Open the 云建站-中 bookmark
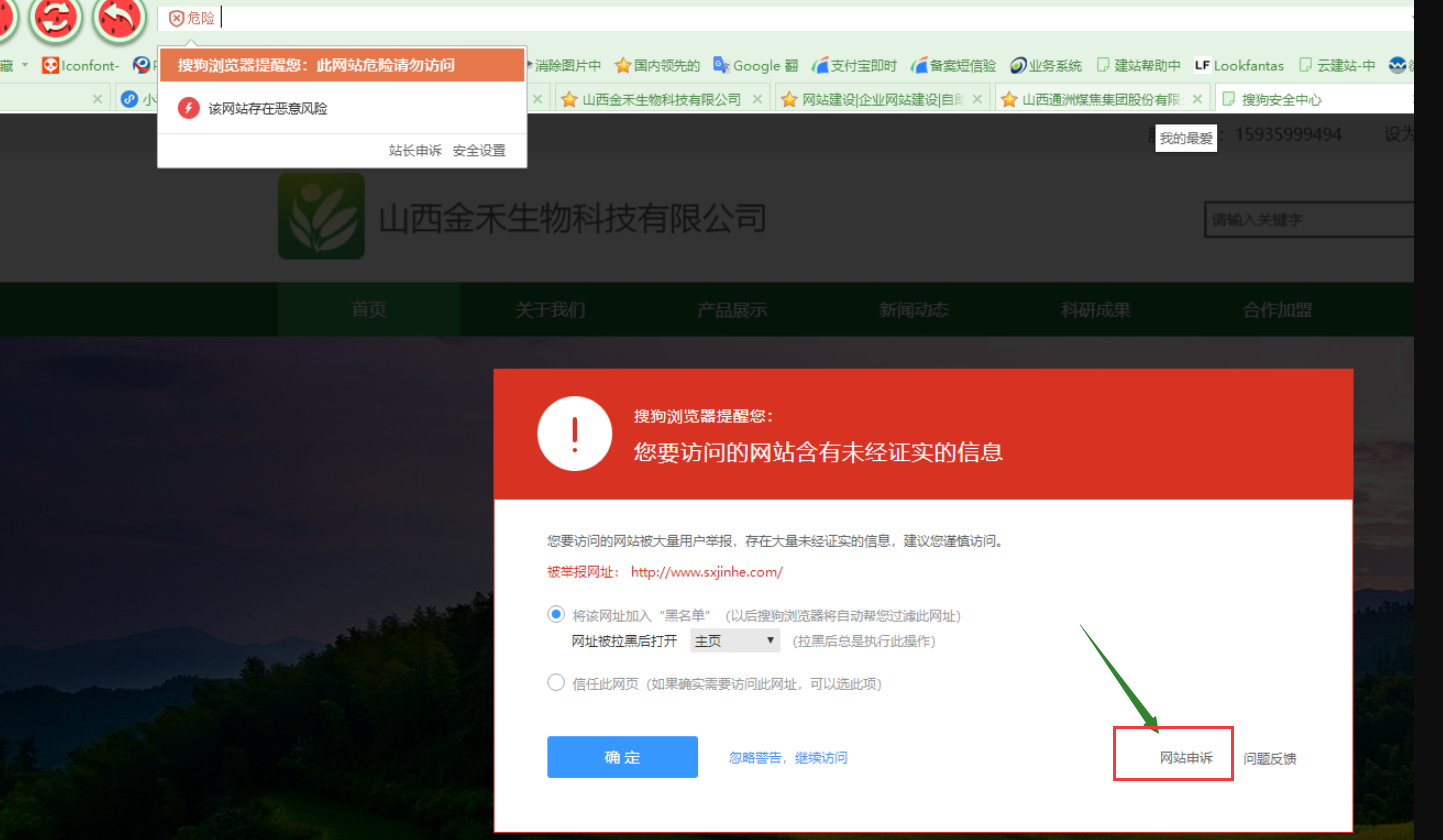1443x840 pixels. (x=1337, y=66)
